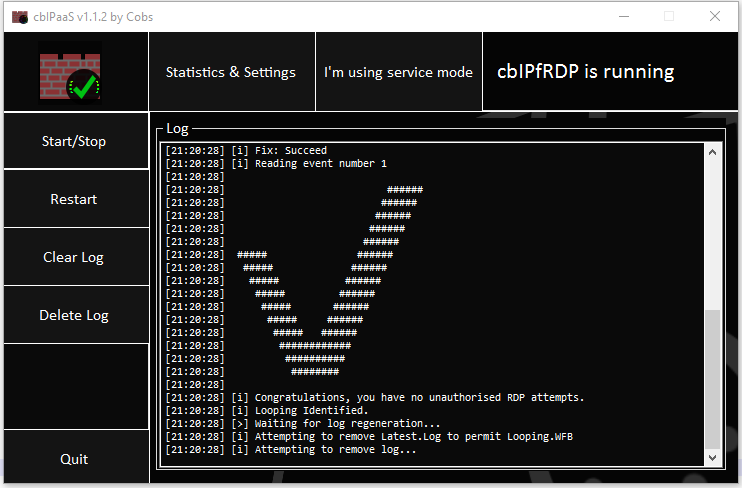Restart the service with the Restart button
This screenshot has width=742, height=488.
pyautogui.click(x=74, y=199)
